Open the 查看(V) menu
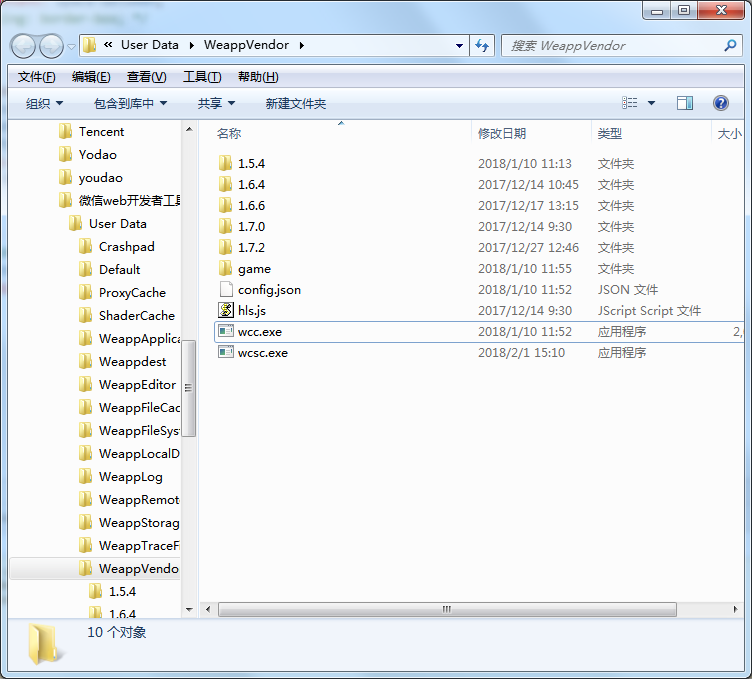This screenshot has height=679, width=752. [x=146, y=77]
